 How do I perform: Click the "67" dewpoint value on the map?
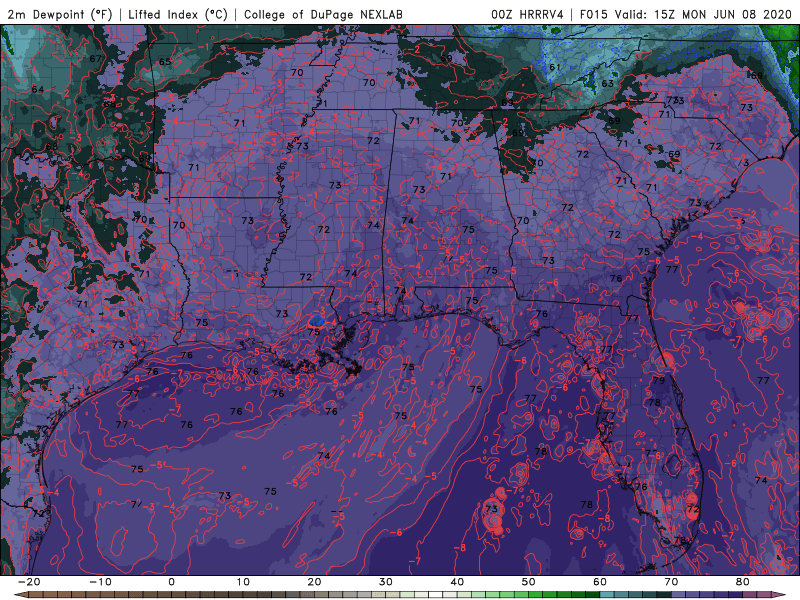[x=95, y=59]
